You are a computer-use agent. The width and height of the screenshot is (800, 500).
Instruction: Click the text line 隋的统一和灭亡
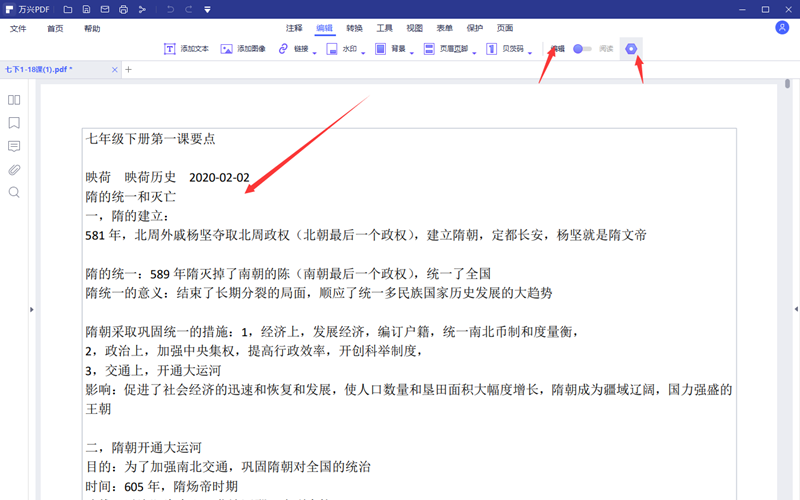pos(131,197)
